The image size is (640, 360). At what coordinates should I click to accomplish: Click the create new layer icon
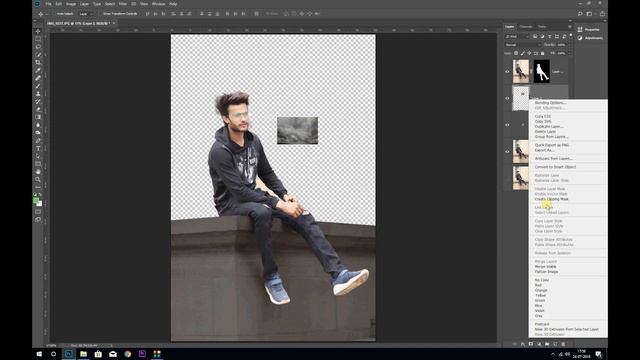point(555,344)
